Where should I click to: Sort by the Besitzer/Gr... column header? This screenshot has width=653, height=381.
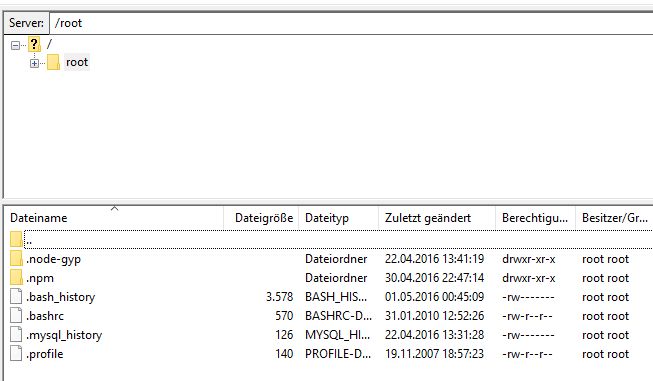[x=615, y=218]
